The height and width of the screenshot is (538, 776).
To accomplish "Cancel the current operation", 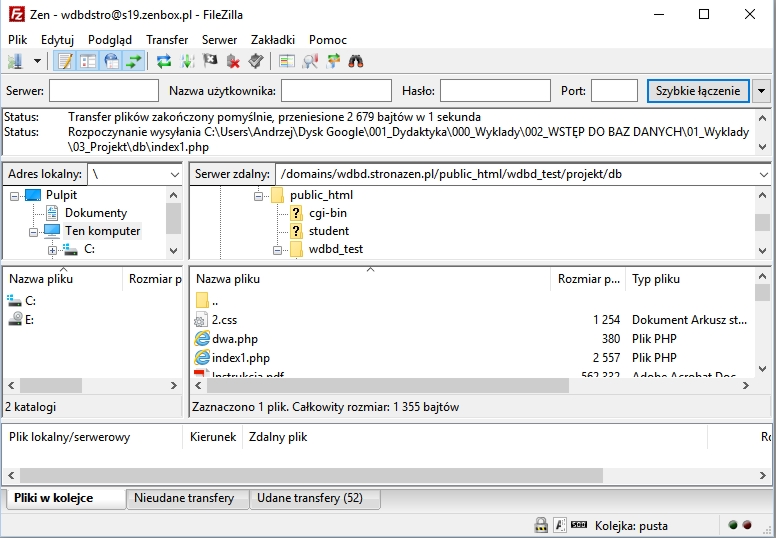I will click(x=210, y=61).
